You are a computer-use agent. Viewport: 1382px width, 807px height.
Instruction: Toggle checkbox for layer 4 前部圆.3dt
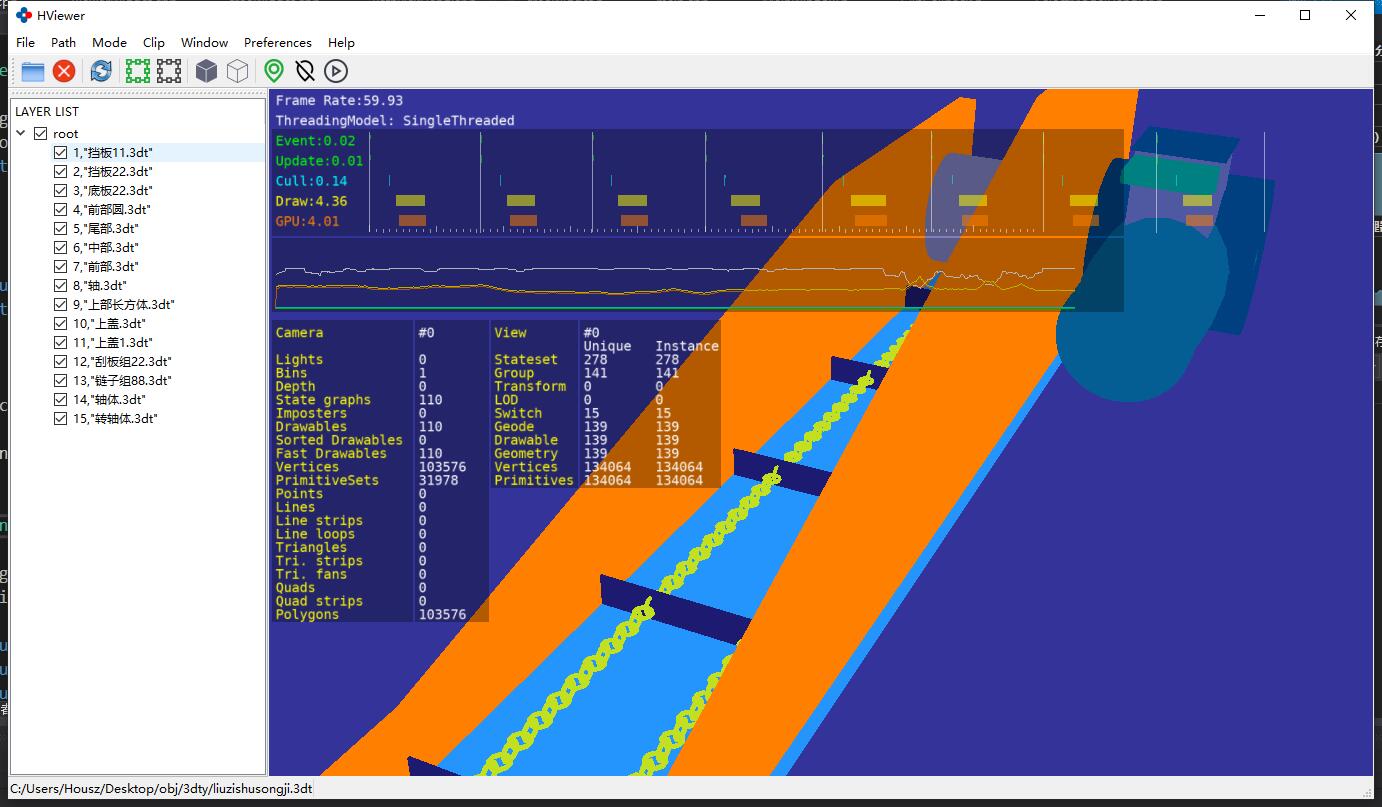pos(61,209)
